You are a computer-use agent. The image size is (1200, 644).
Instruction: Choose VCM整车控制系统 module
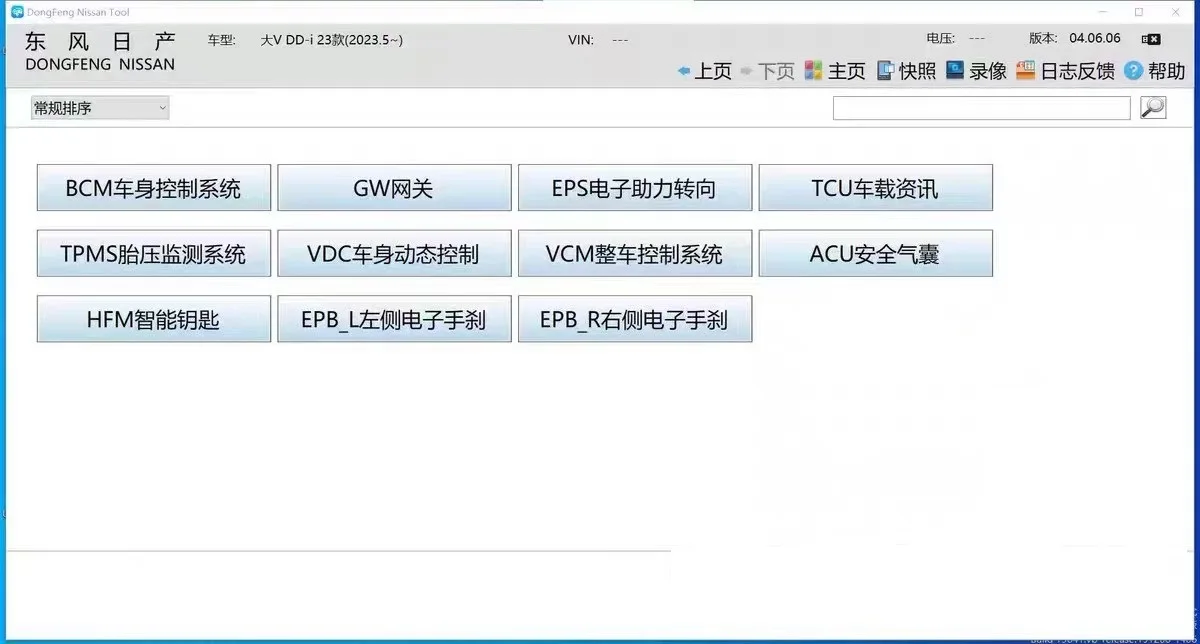click(x=635, y=254)
